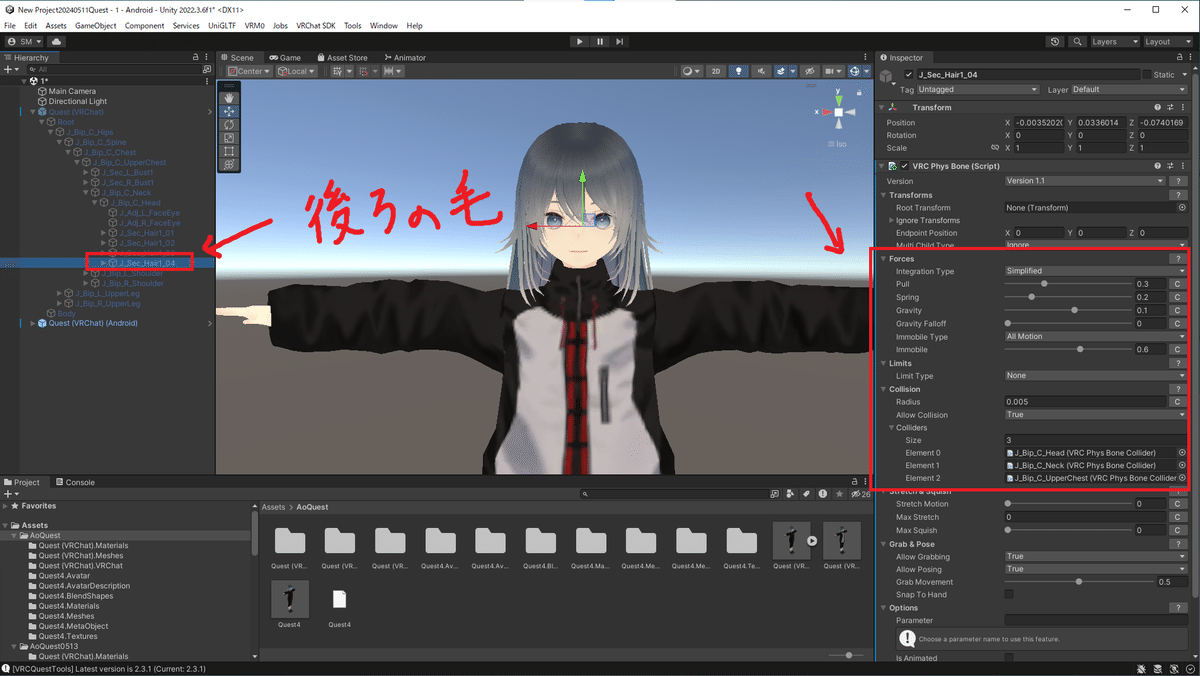Switch to the Asset Store tab
The height and width of the screenshot is (676, 1200).
(341, 58)
